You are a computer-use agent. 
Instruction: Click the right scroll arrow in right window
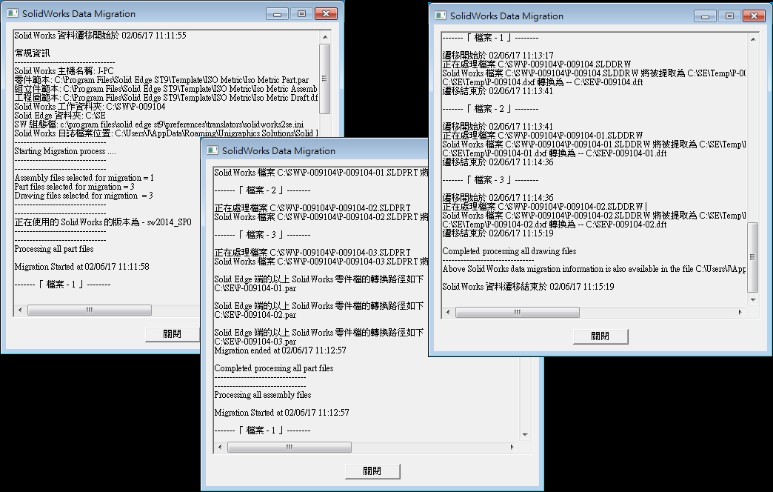(740, 313)
